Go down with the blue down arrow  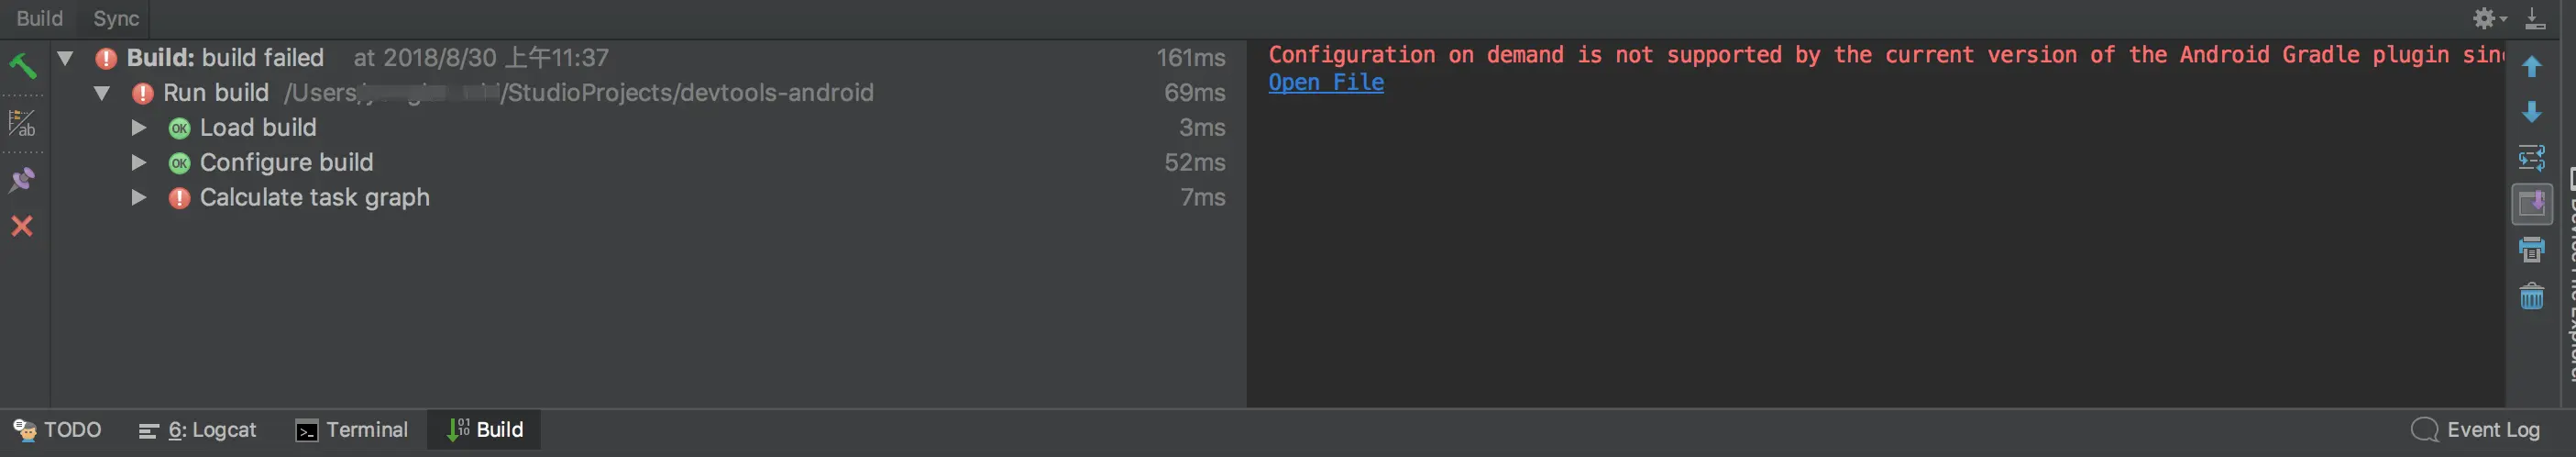click(2531, 112)
